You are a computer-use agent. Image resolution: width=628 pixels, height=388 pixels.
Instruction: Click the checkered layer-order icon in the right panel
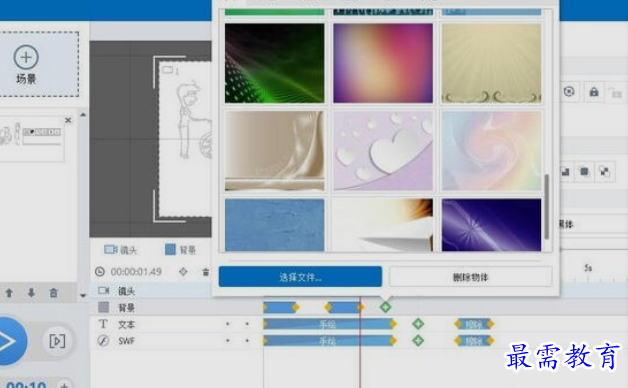[604, 172]
